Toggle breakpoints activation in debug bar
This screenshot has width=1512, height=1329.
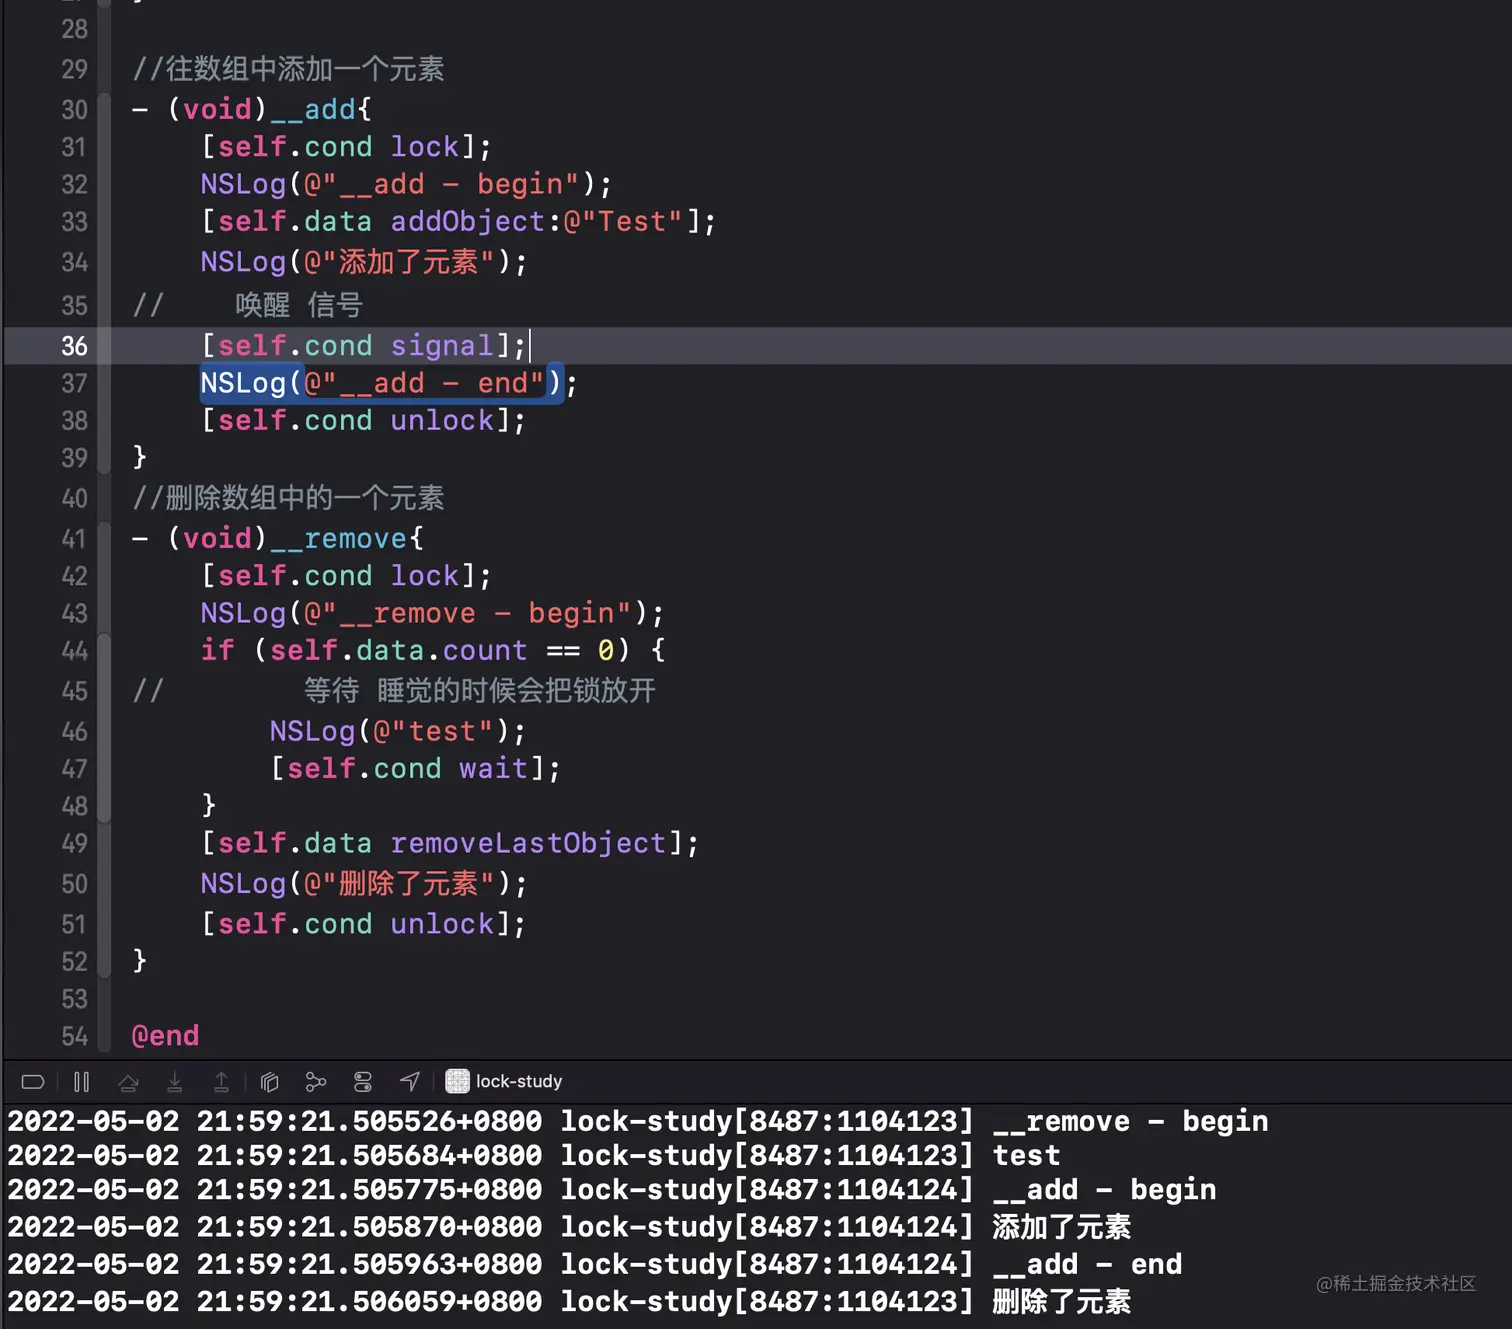pos(33,1081)
